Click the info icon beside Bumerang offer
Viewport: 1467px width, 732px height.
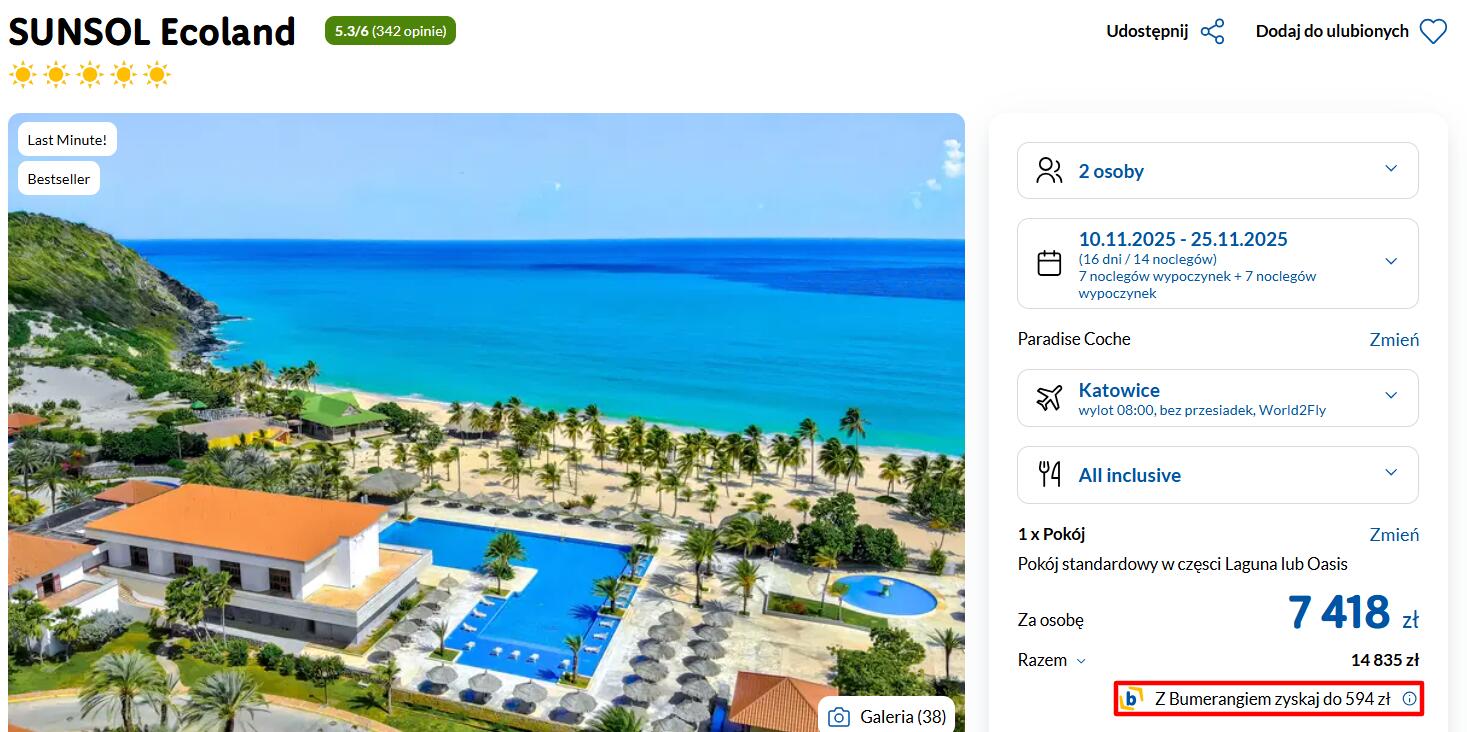click(x=1409, y=699)
